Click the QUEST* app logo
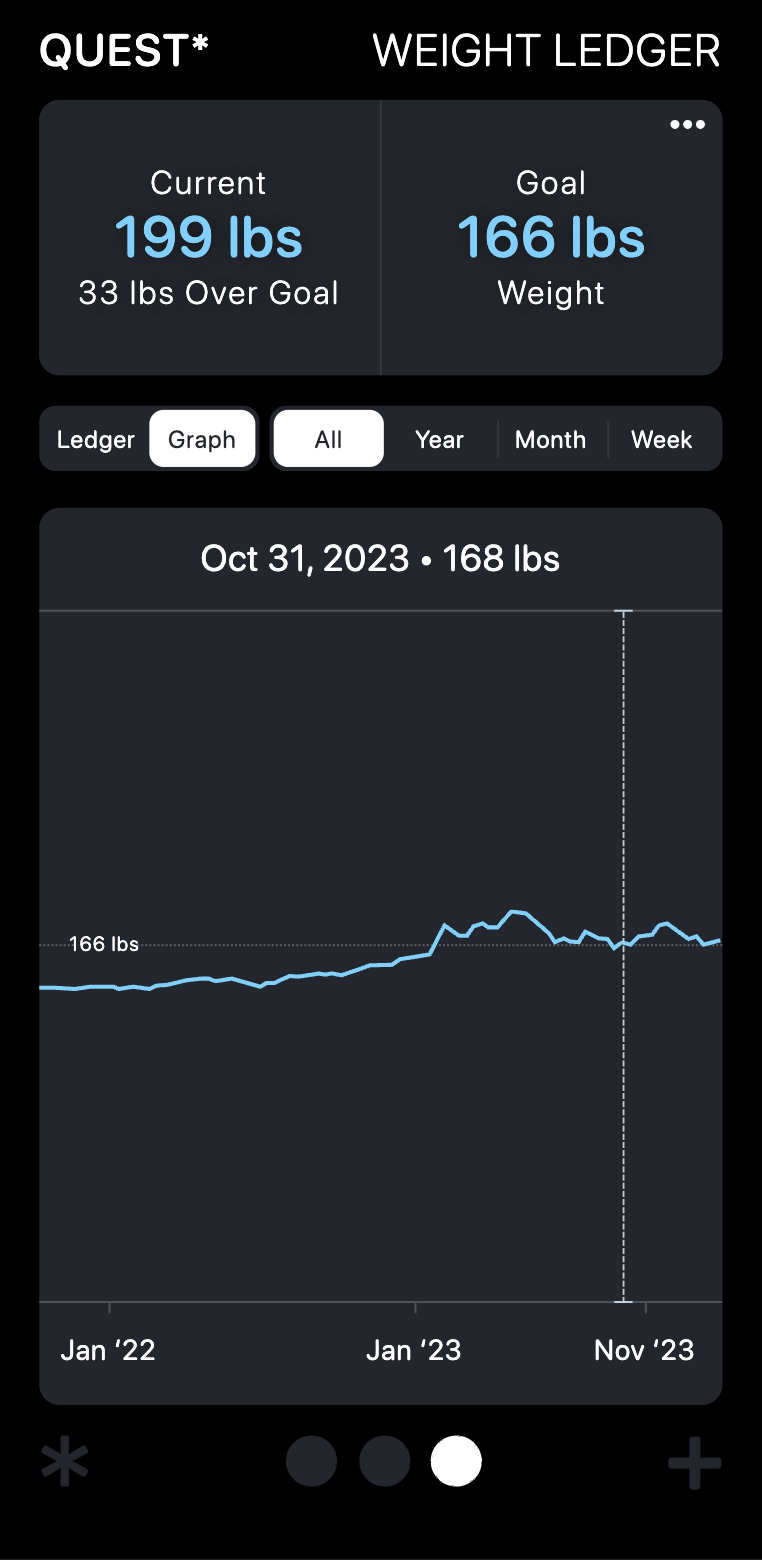 click(x=124, y=51)
